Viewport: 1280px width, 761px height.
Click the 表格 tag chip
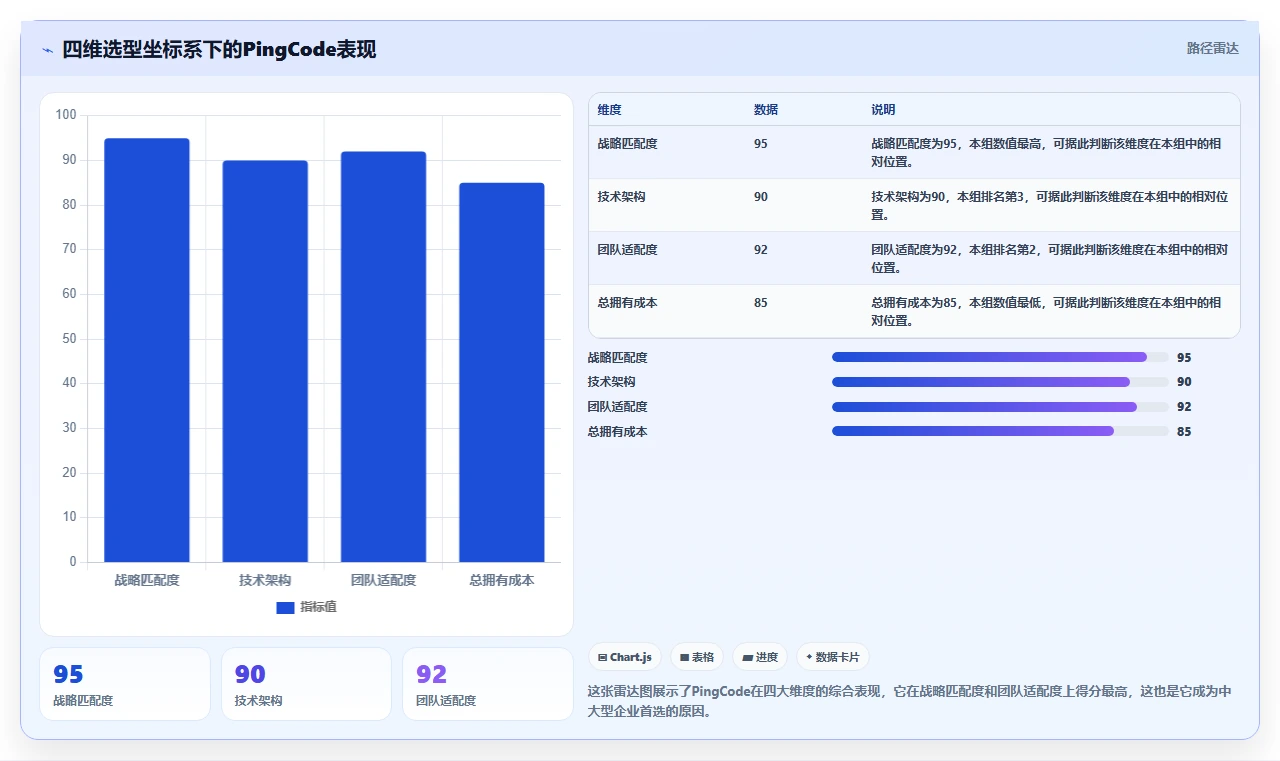[x=697, y=657]
